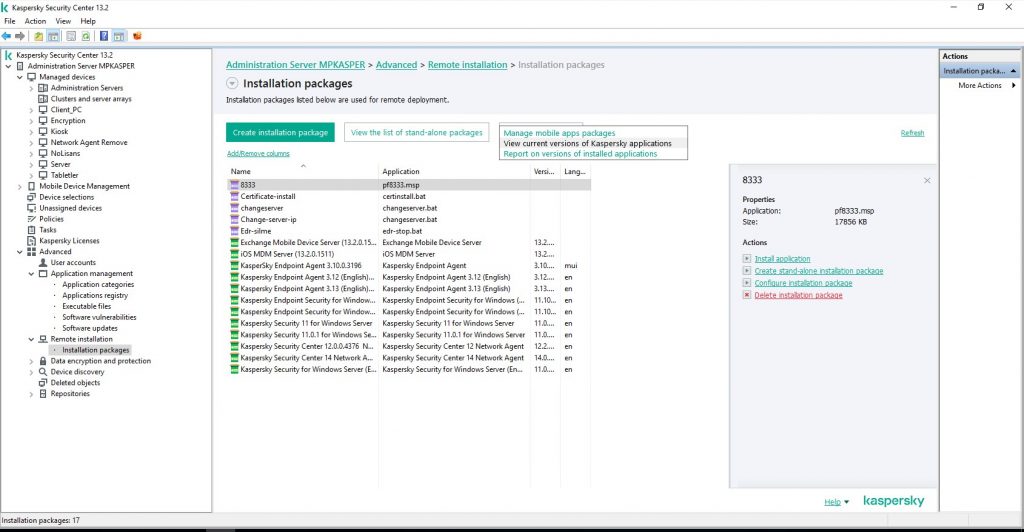Viewport: 1024px width, 532px height.
Task: Click the red Delete installation package icon
Action: coord(746,295)
